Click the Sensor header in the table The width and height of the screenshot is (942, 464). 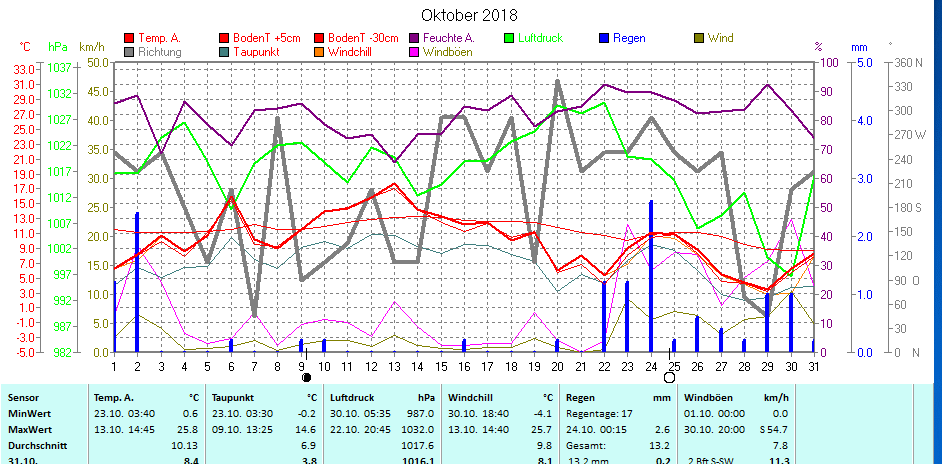(x=21, y=398)
